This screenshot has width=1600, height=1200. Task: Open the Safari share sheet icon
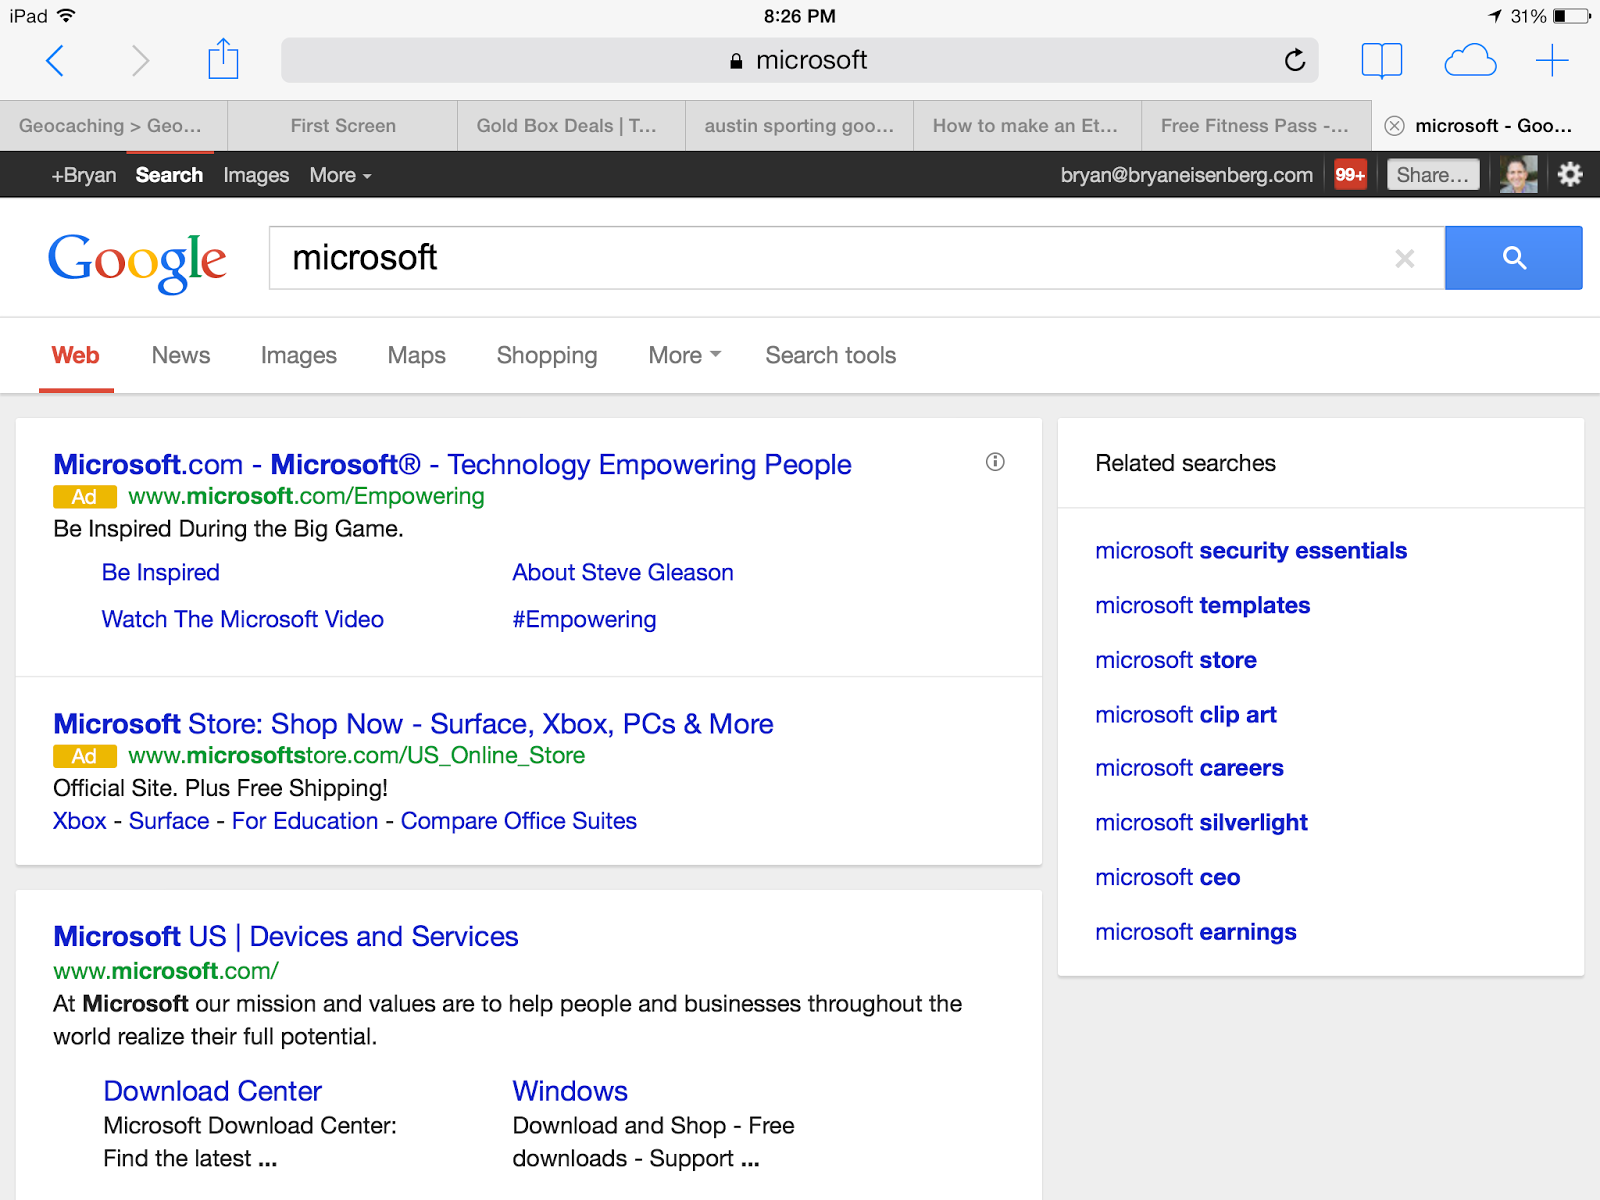coord(223,60)
